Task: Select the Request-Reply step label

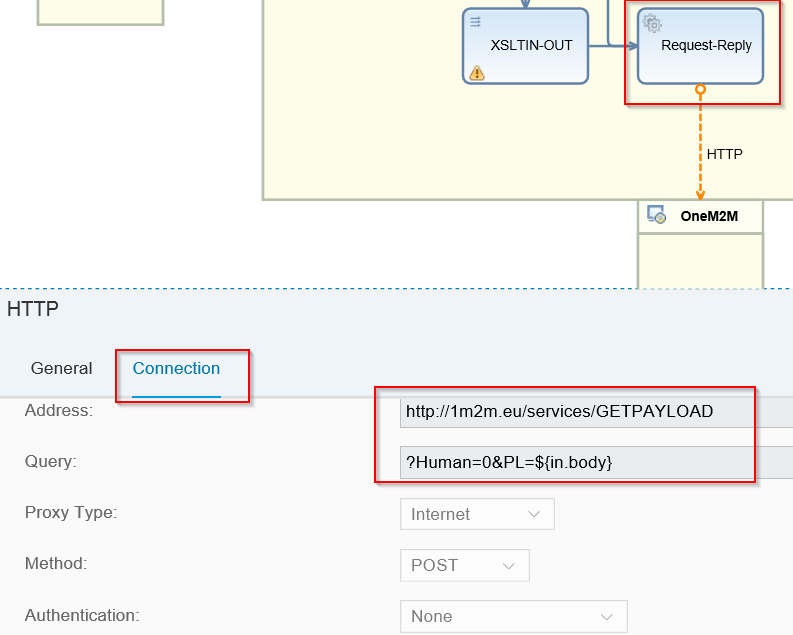Action: 706,46
